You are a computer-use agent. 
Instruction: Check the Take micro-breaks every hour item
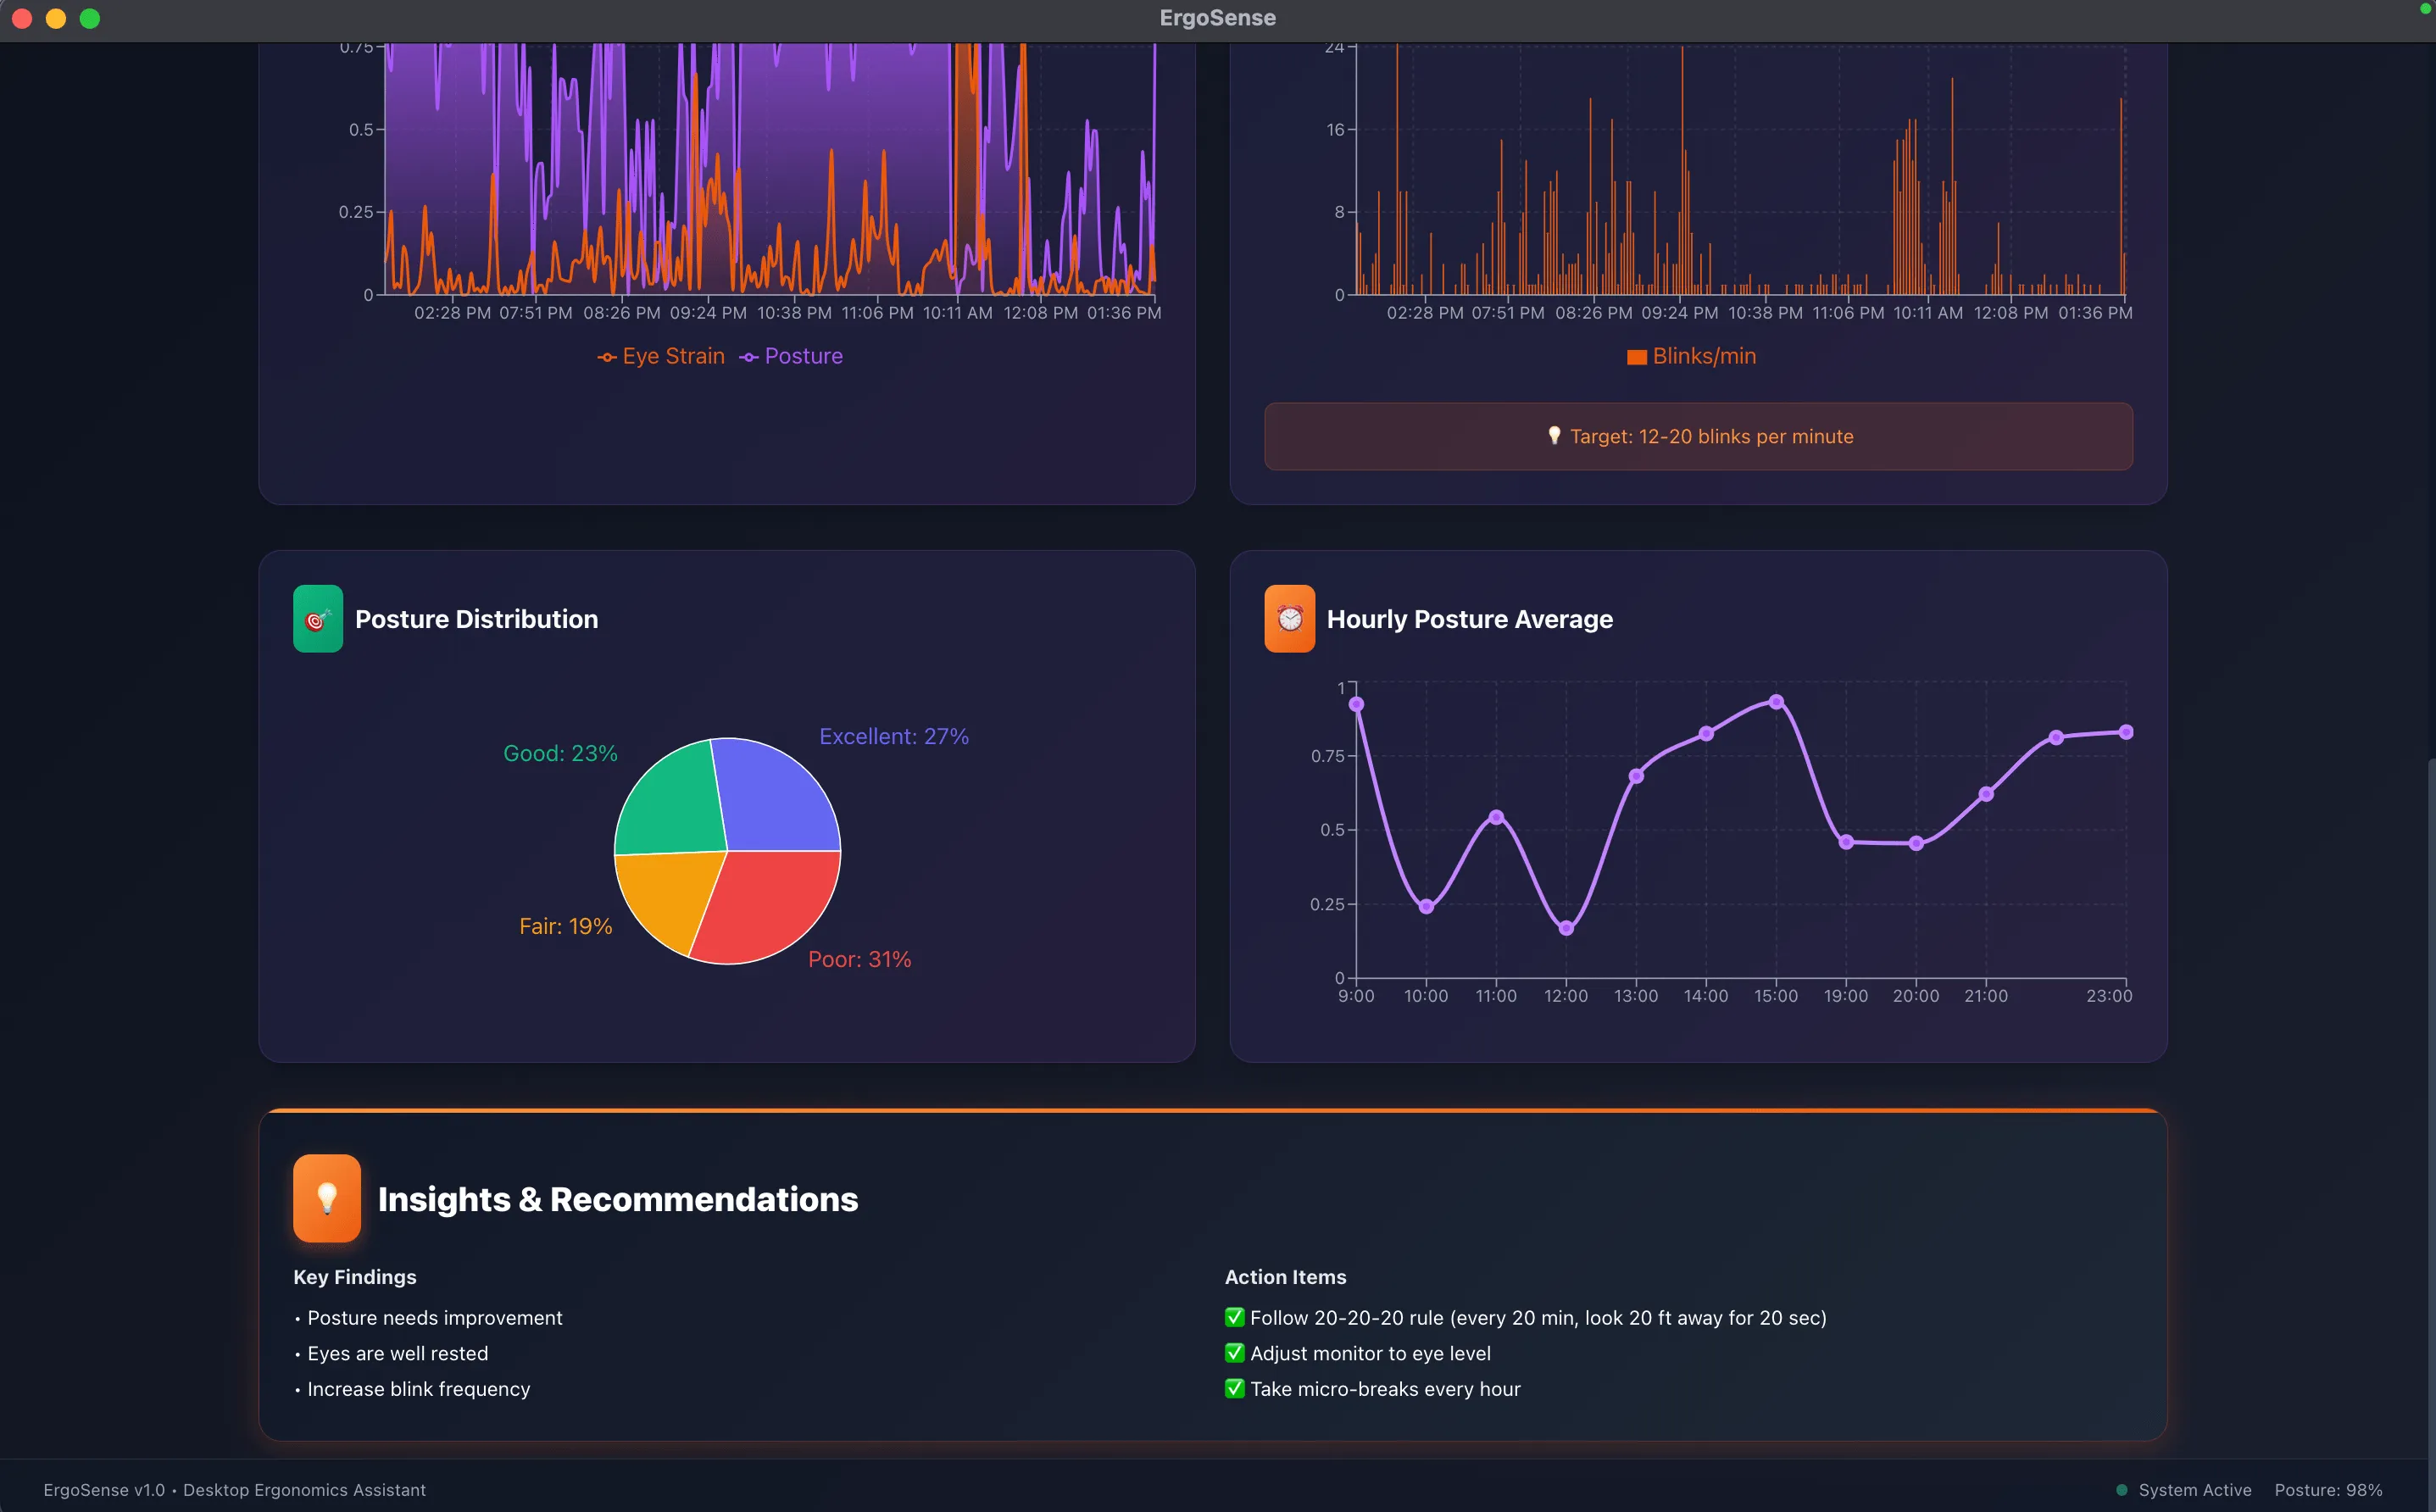(x=1235, y=1388)
